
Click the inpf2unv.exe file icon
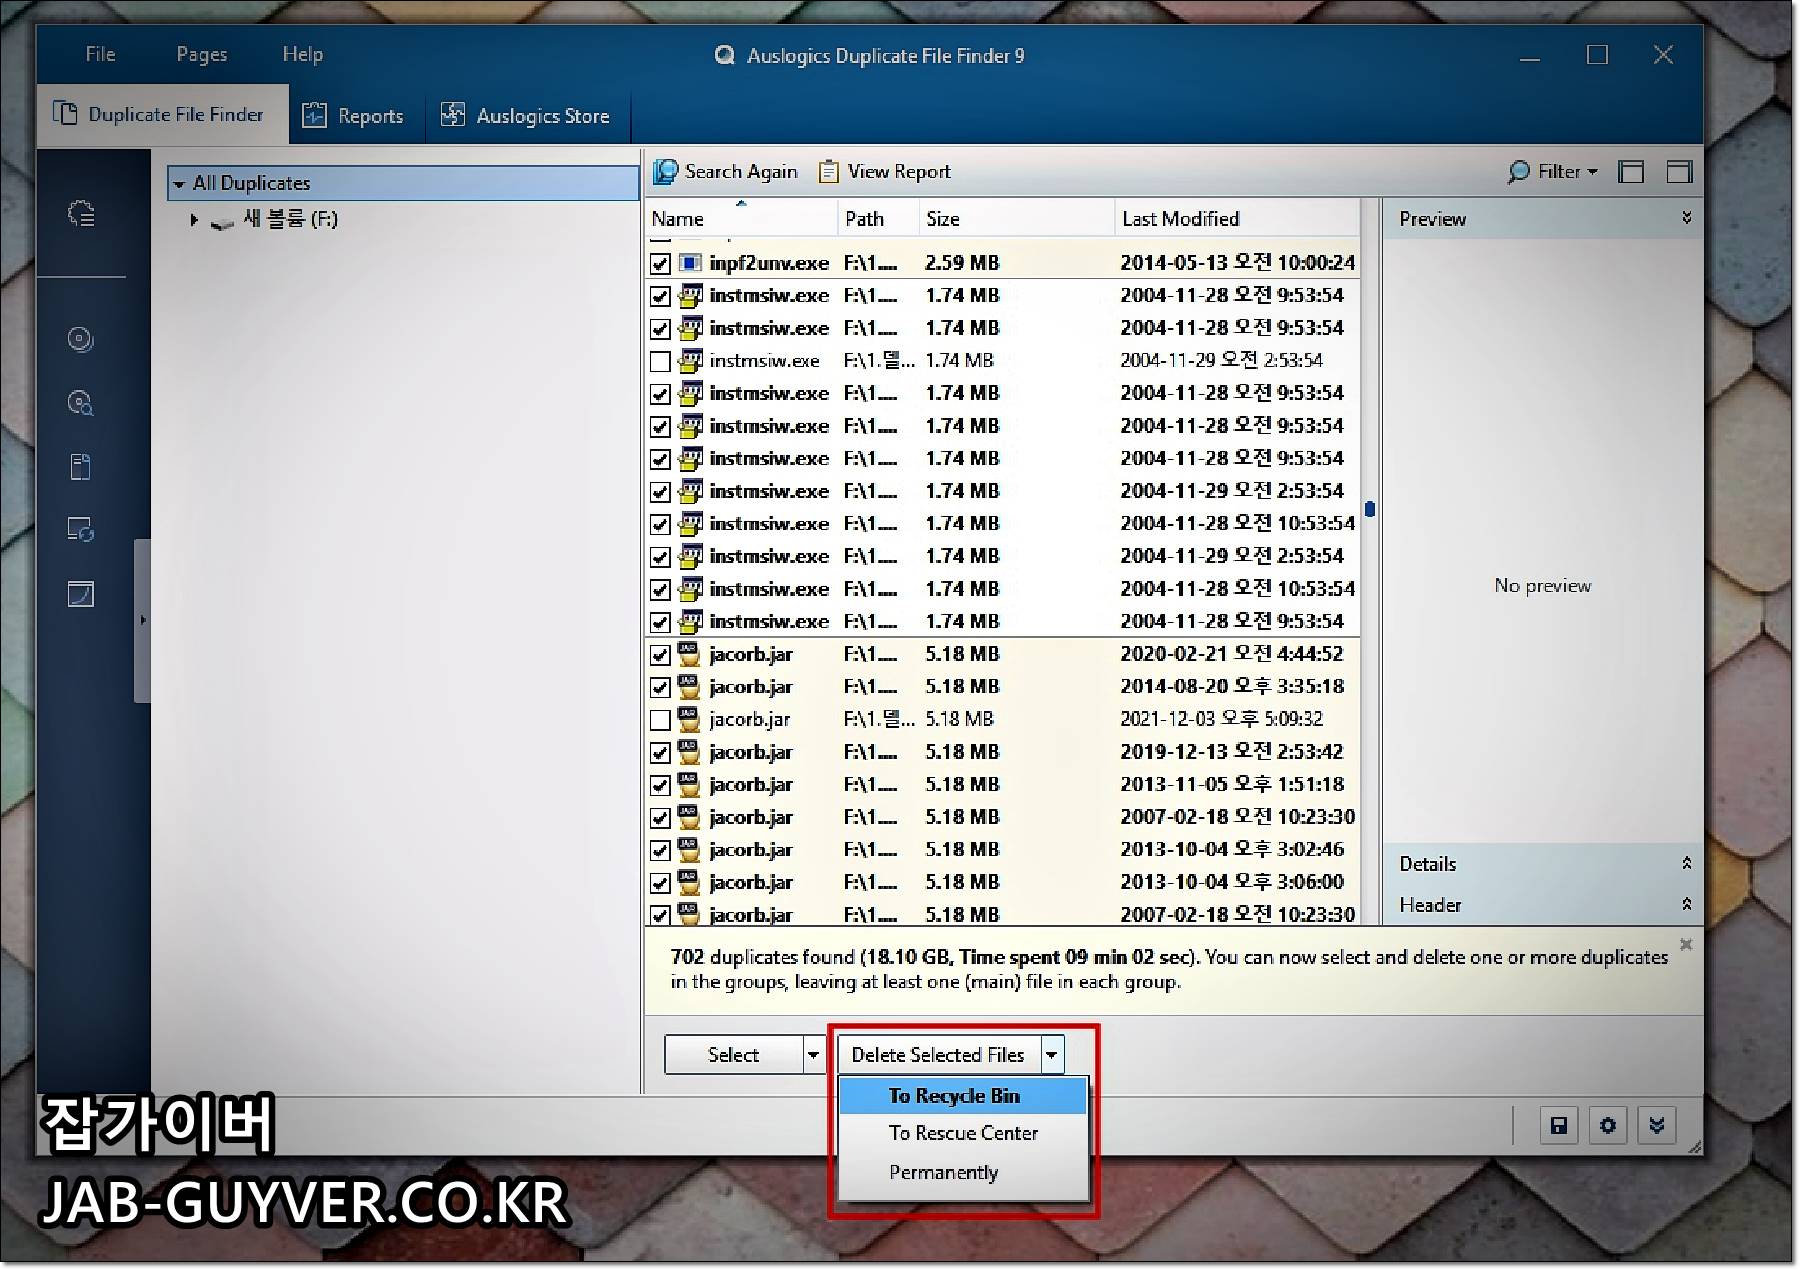tap(690, 263)
